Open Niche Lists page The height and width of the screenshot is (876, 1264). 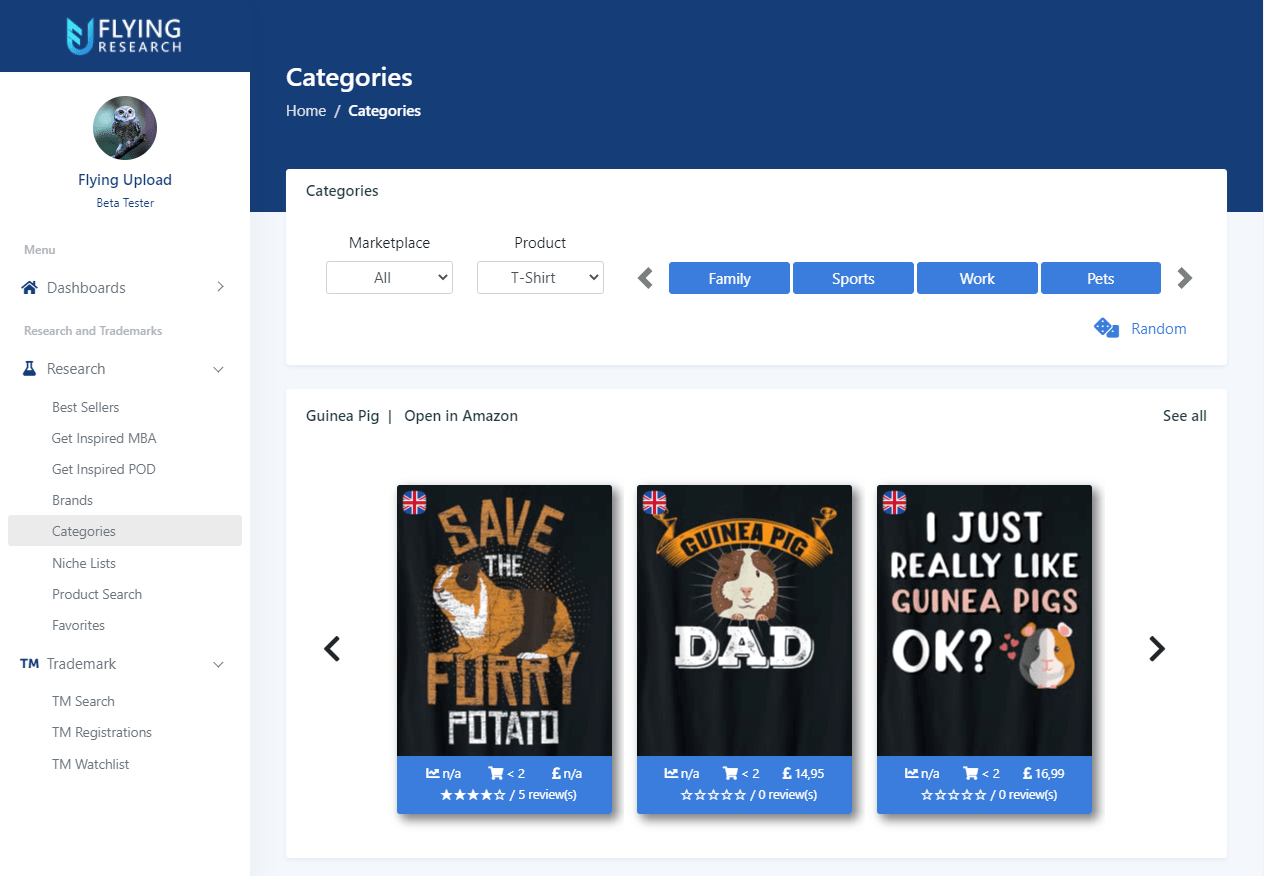[84, 563]
